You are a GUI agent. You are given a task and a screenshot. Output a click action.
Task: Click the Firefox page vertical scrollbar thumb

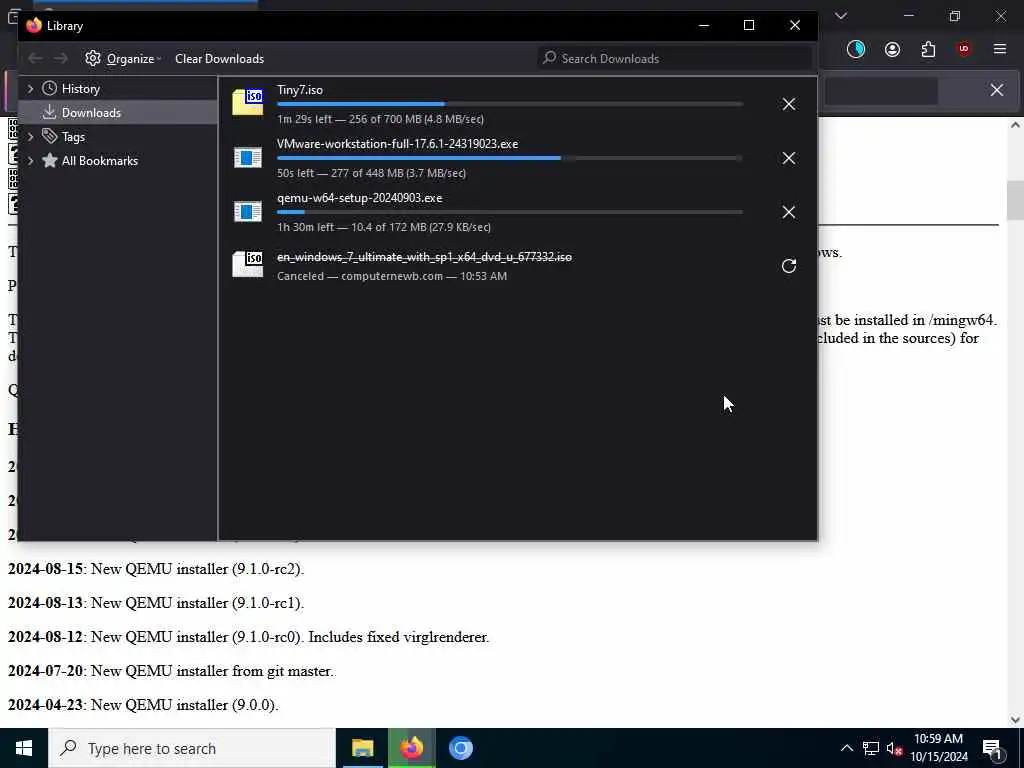click(x=1016, y=200)
